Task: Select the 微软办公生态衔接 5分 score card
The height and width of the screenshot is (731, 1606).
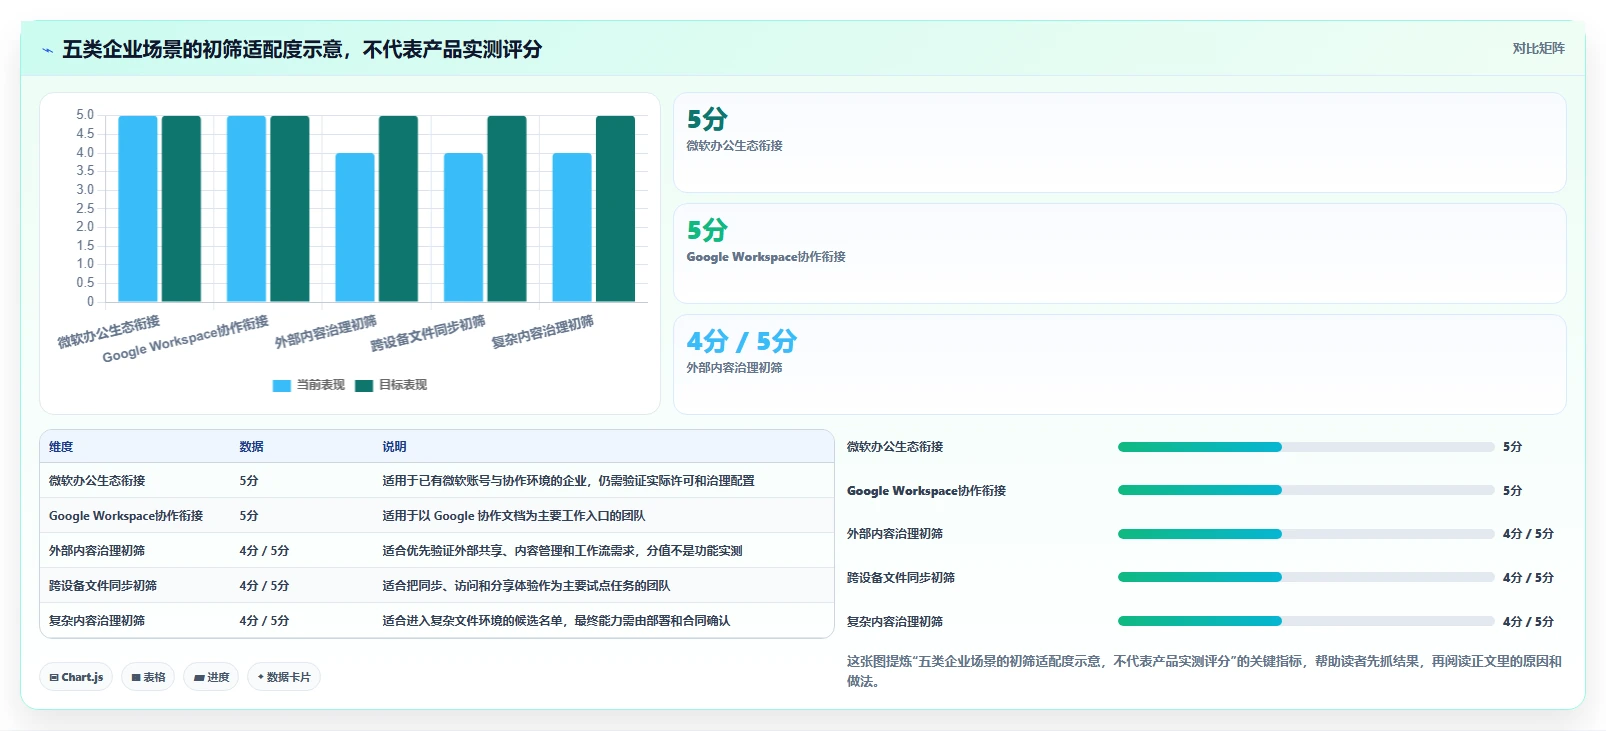Action: [x=1120, y=143]
